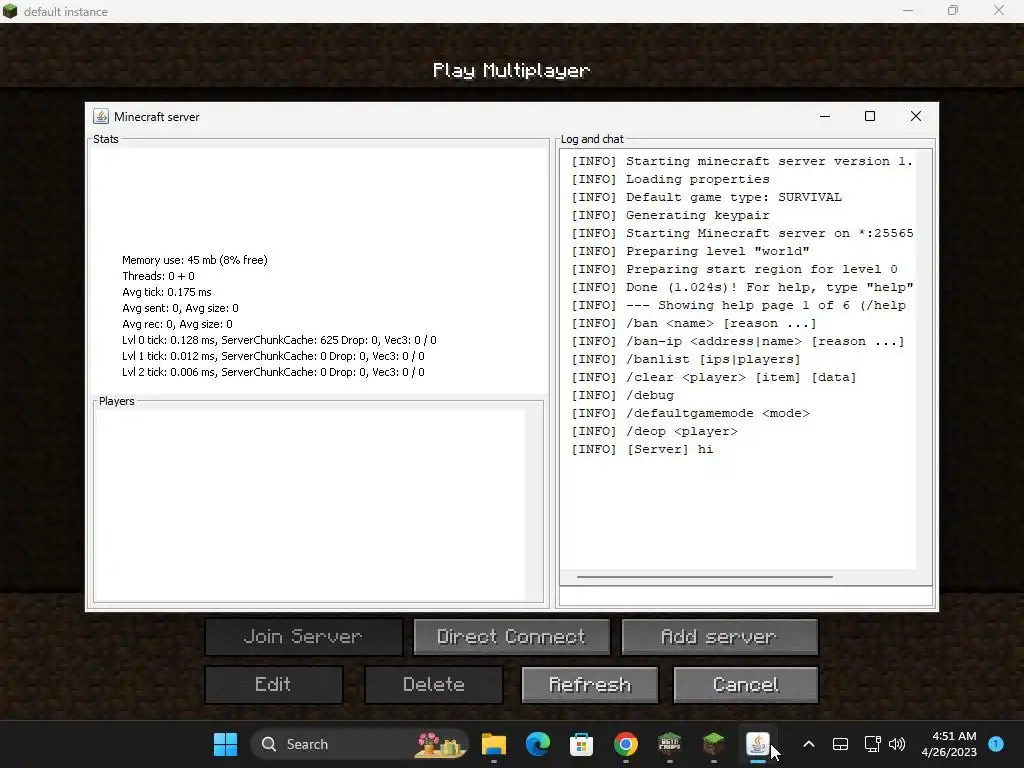The width and height of the screenshot is (1024, 768).
Task: Click the "Avg sent: 0" stat line
Action: (x=180, y=308)
